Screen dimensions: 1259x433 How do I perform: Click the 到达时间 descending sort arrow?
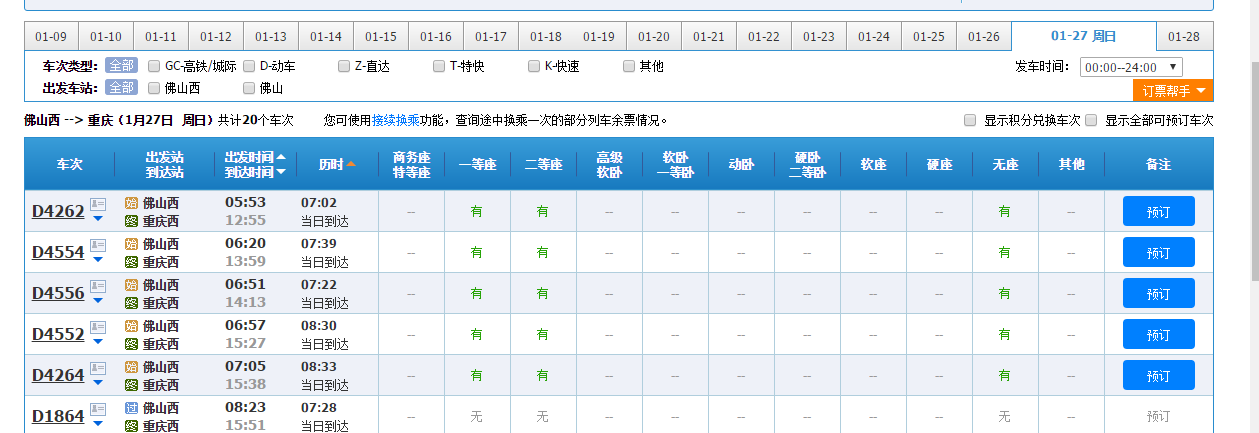[281, 172]
